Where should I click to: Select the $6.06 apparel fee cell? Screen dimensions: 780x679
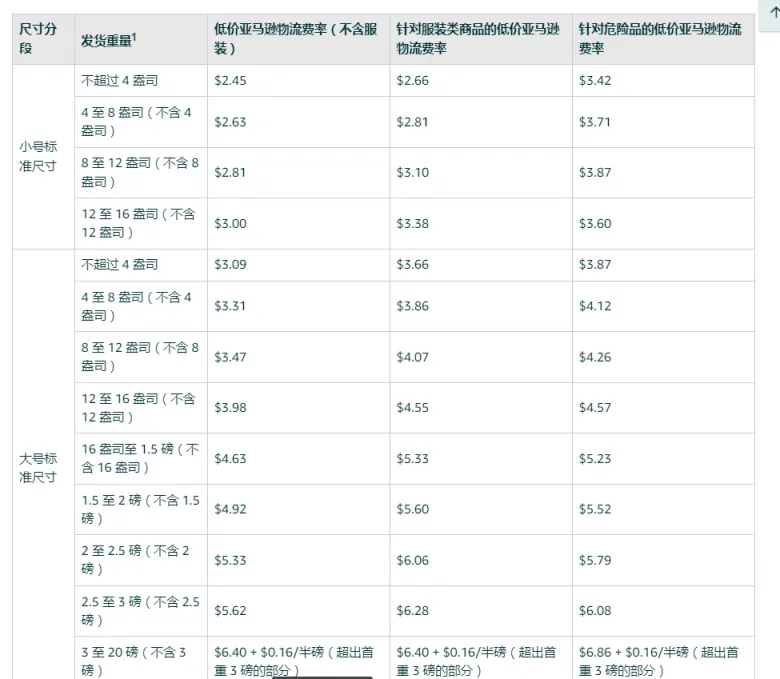(x=481, y=560)
